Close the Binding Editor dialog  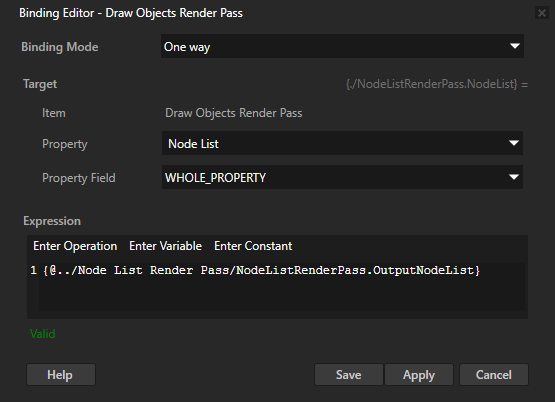[542, 13]
